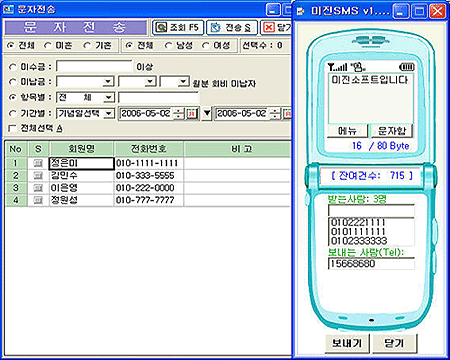Click the 조회 F5 search button
This screenshot has height=360, width=450.
(x=178, y=27)
